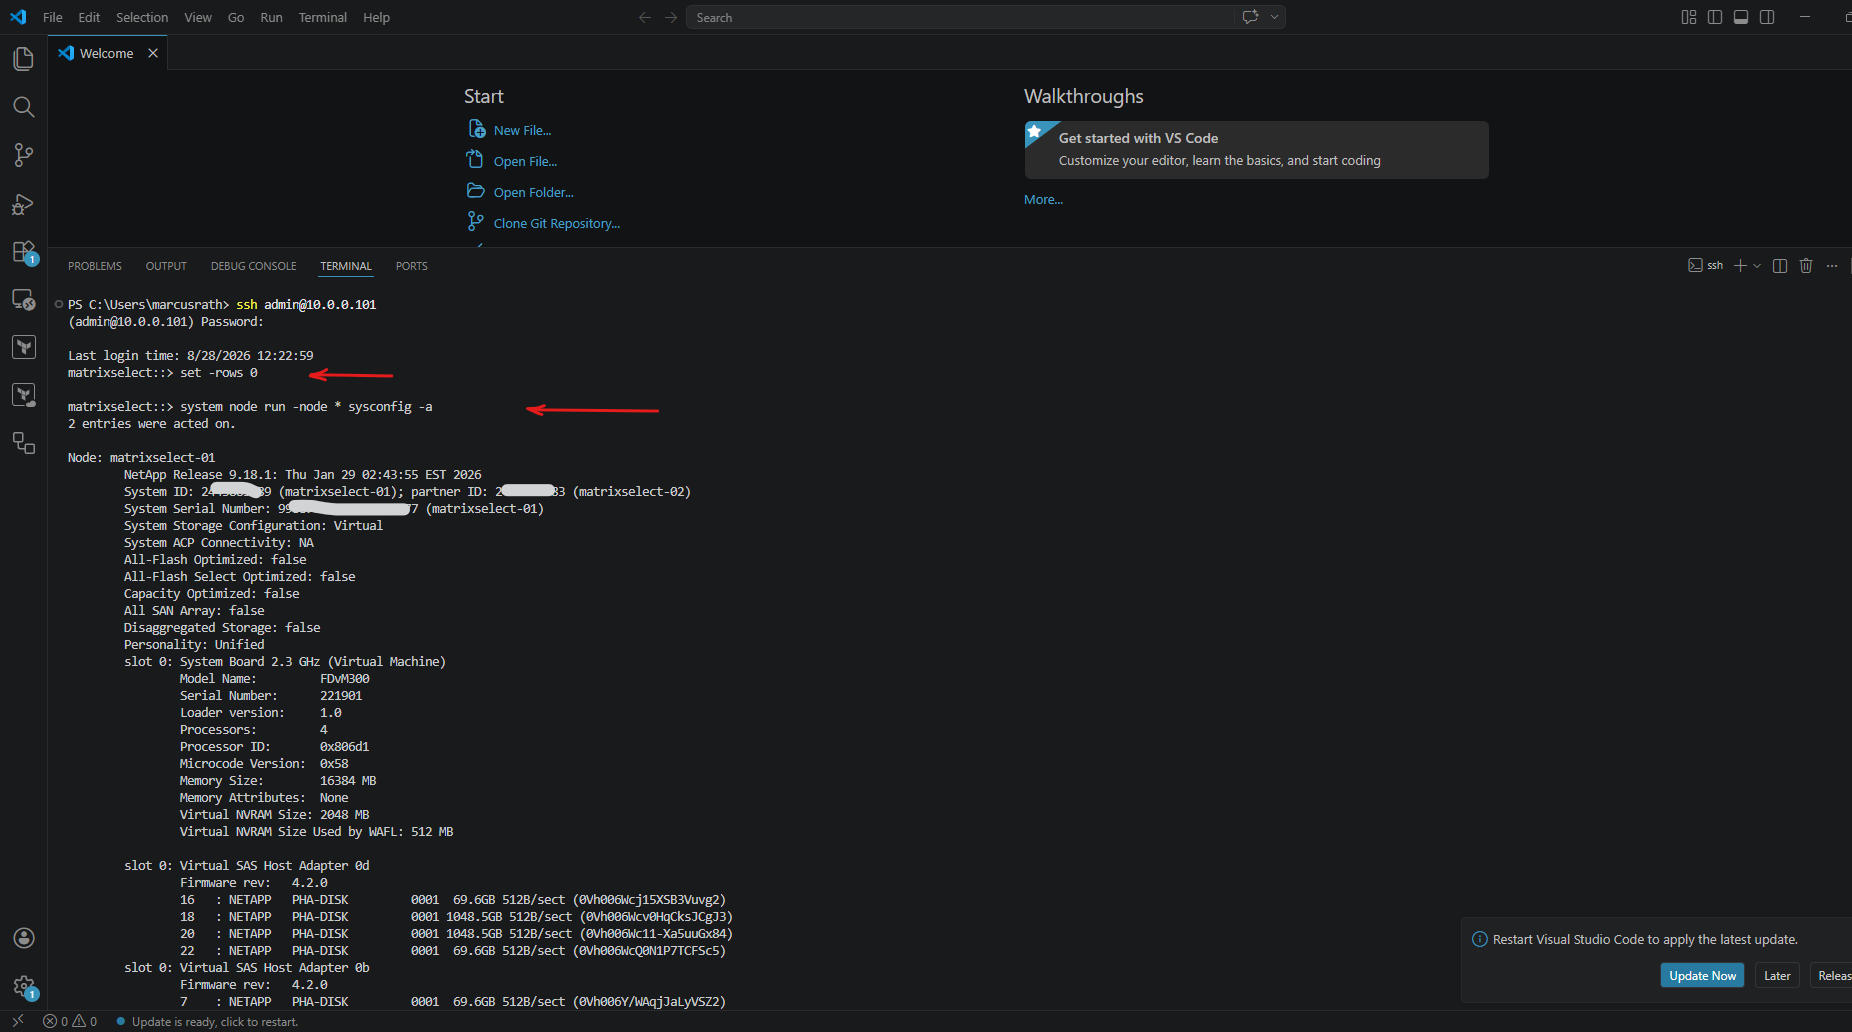Open the Help menu
1852x1032 pixels.
376,17
